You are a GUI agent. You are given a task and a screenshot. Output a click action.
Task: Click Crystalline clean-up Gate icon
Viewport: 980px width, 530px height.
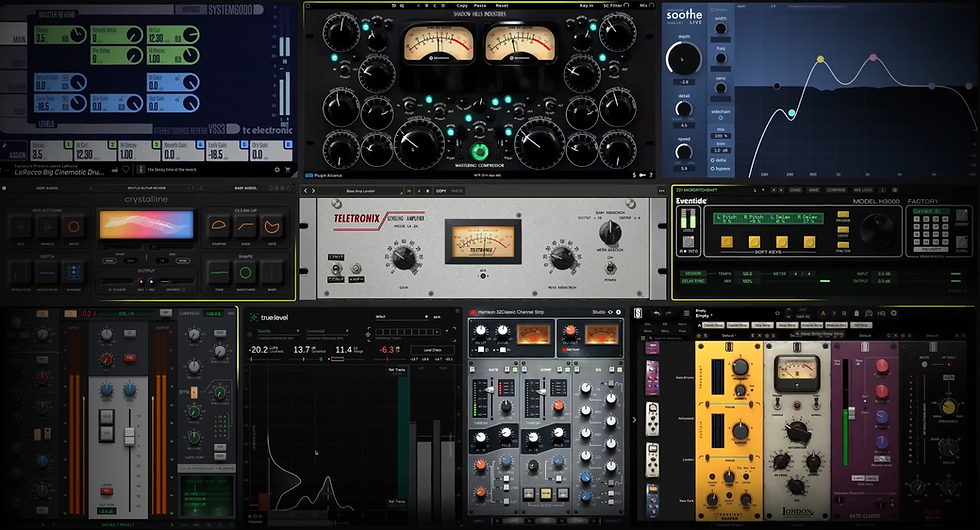(272, 226)
